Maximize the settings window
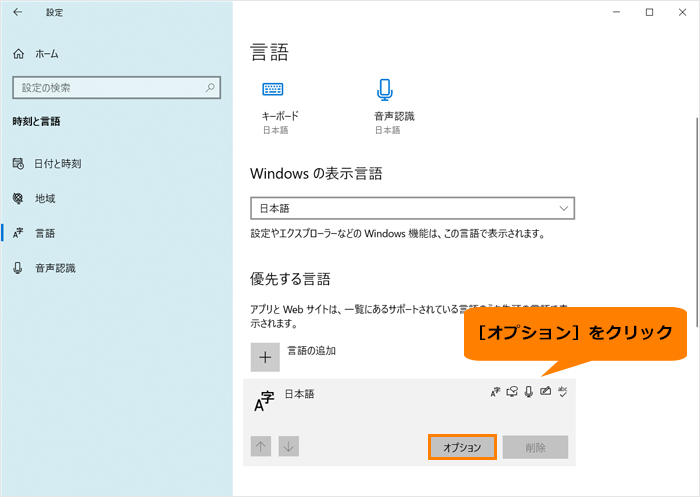Image resolution: width=700 pixels, height=497 pixels. point(650,12)
